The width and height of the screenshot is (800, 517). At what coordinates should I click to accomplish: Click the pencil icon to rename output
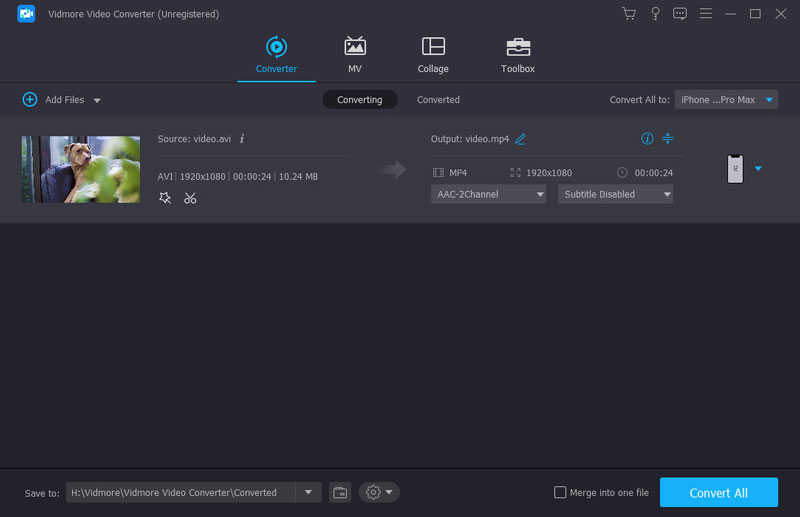520,139
